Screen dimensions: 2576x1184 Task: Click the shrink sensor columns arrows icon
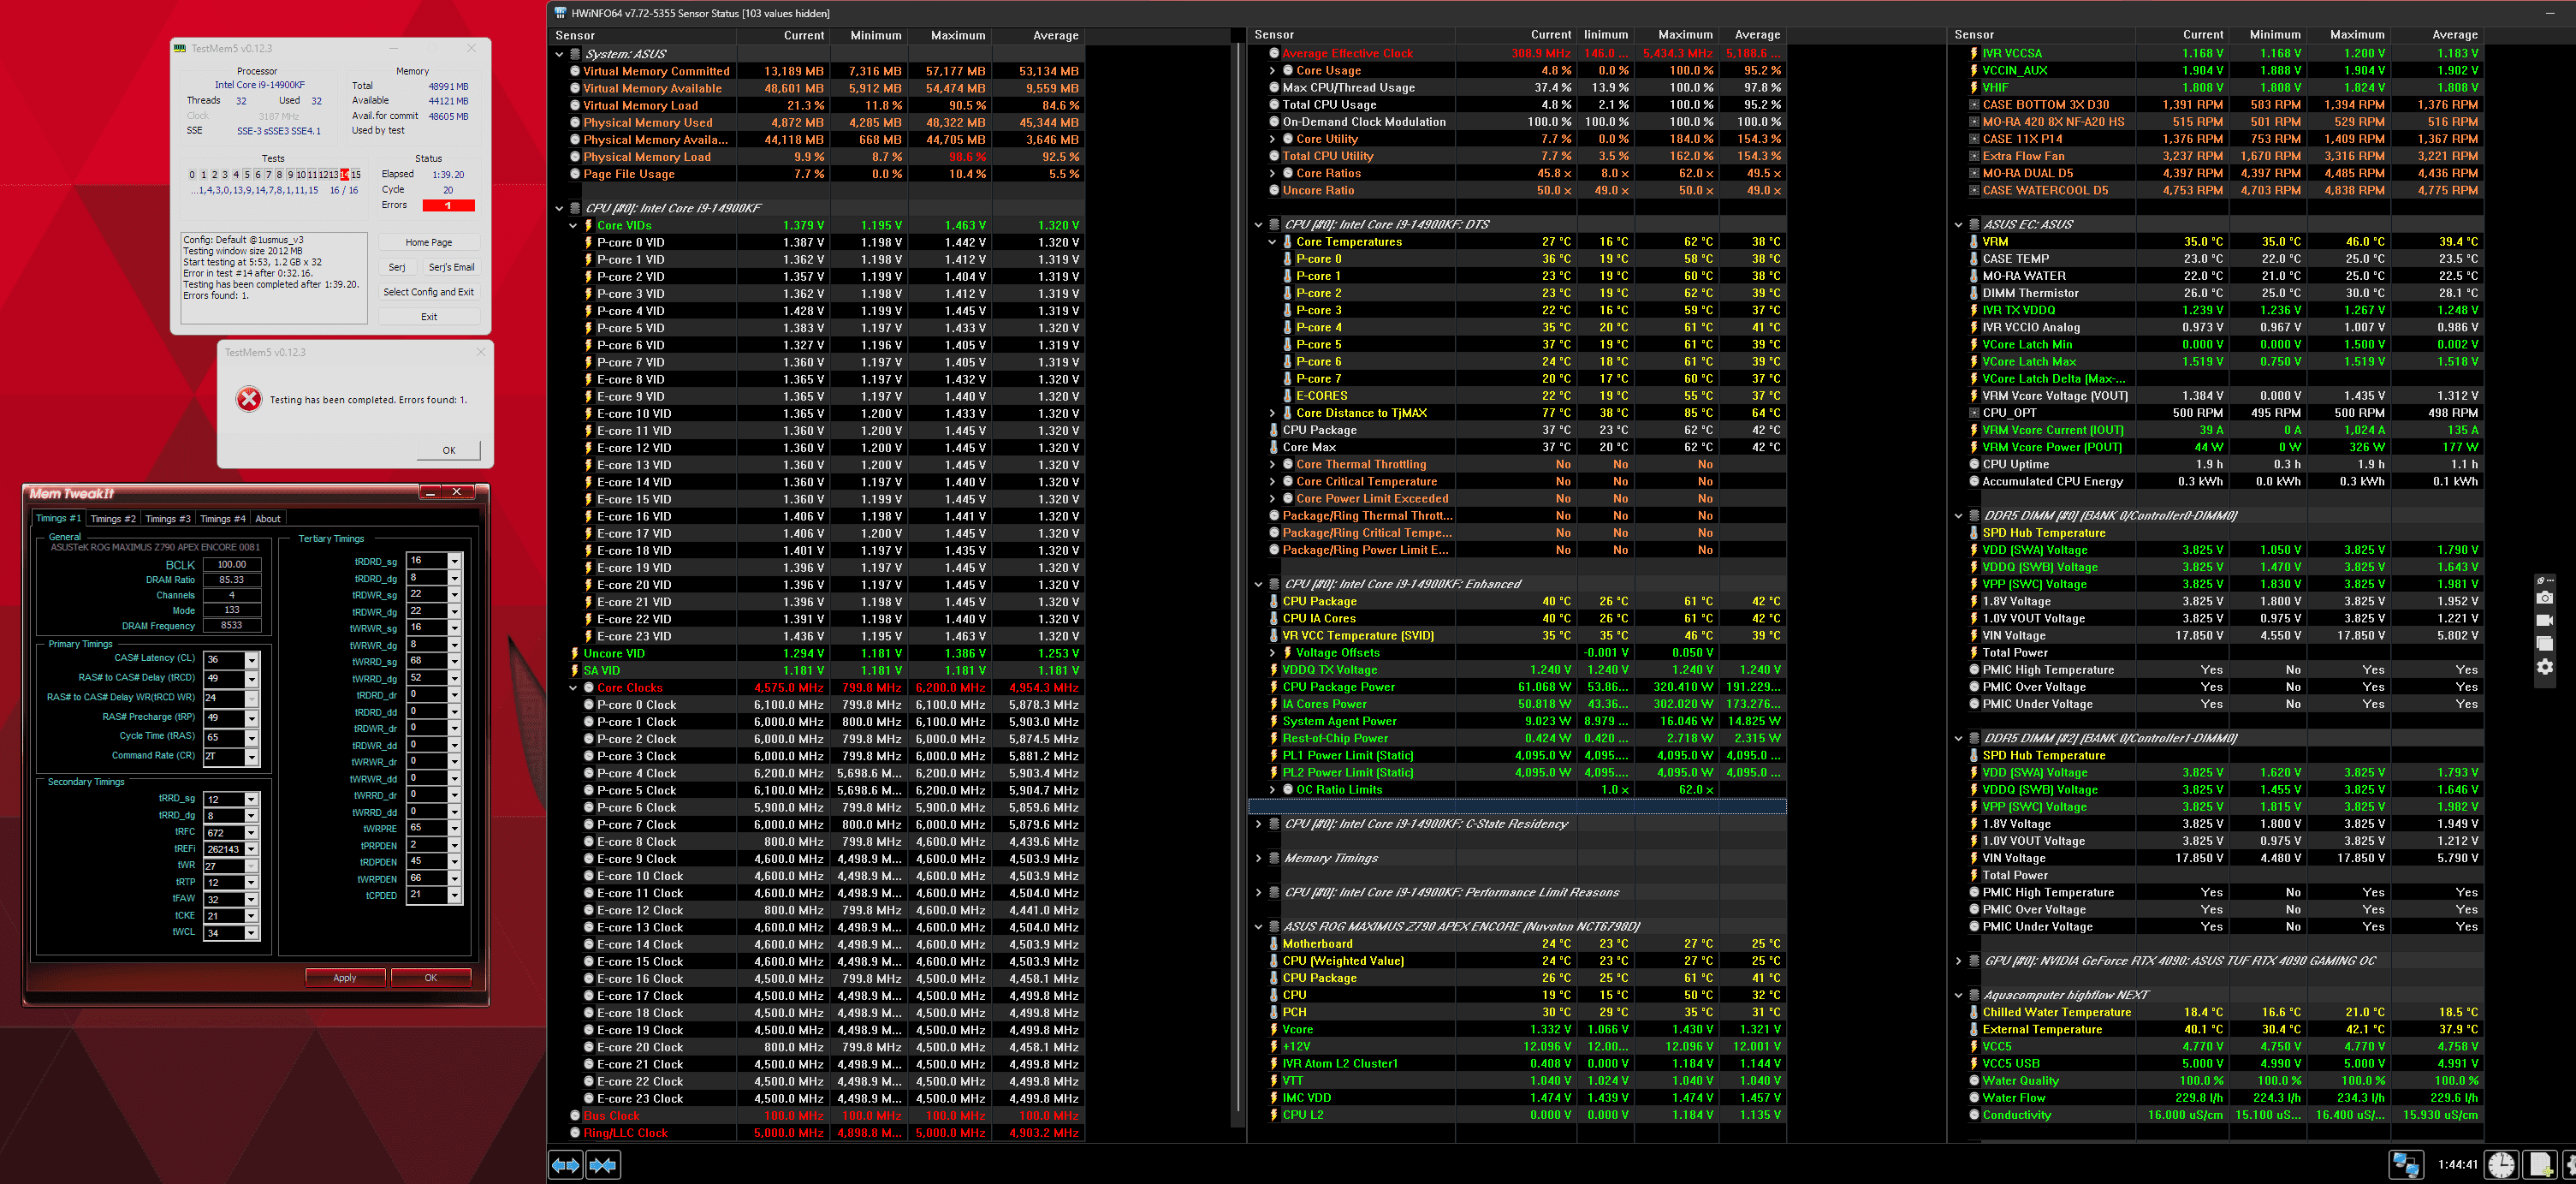tap(603, 1164)
